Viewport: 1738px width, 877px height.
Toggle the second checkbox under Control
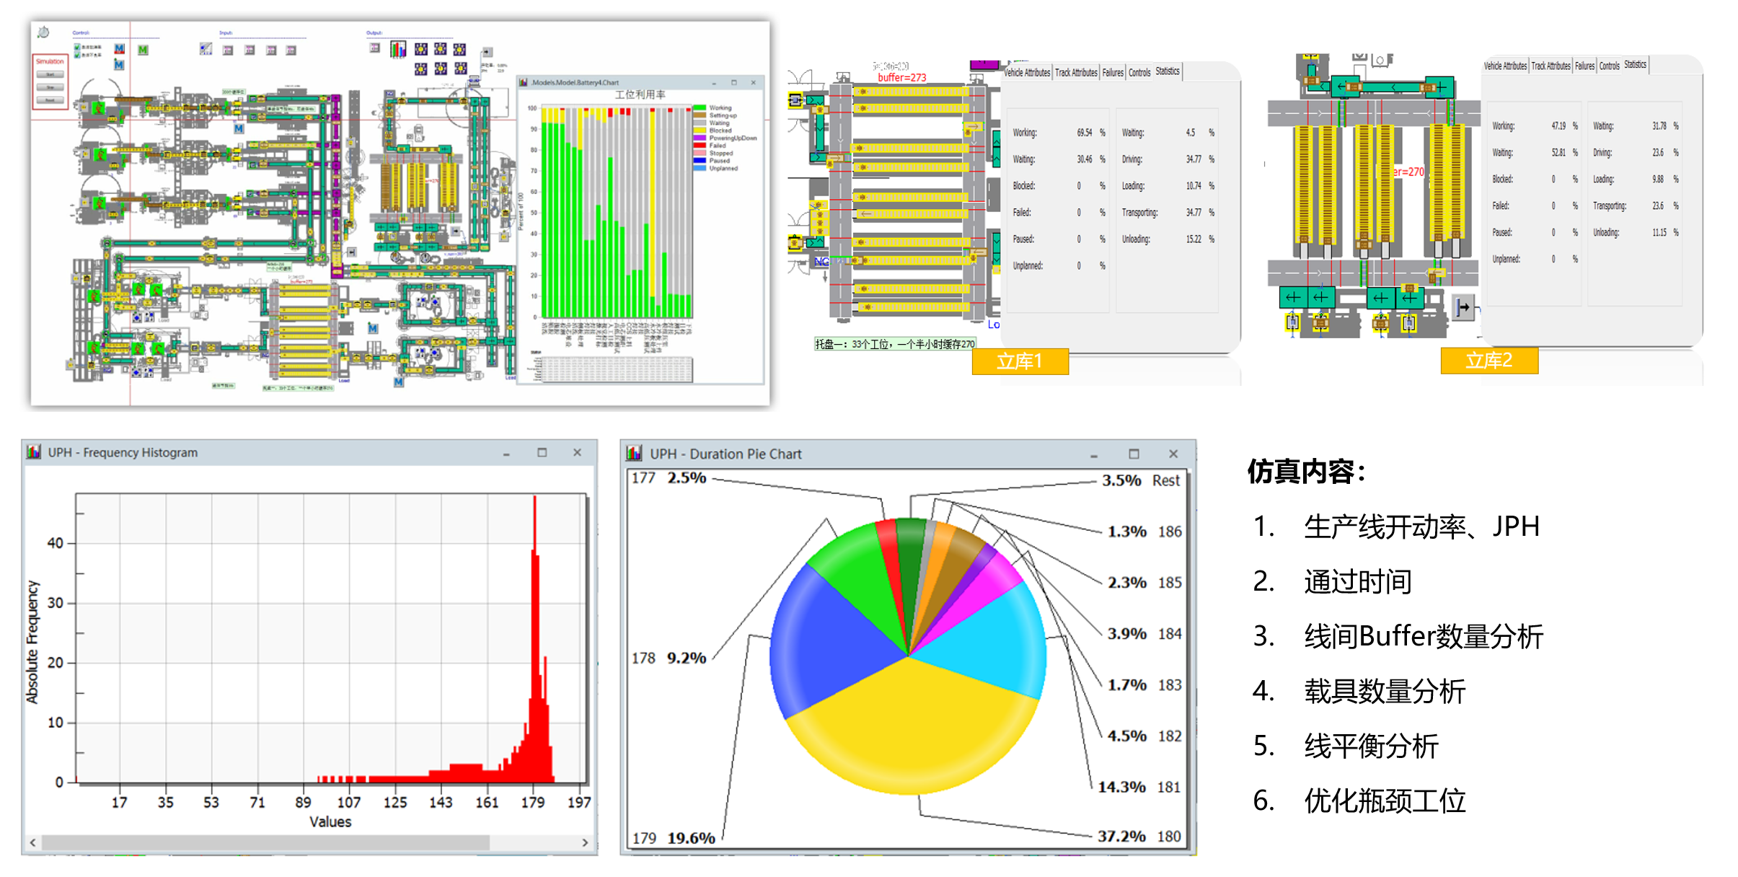coord(77,55)
